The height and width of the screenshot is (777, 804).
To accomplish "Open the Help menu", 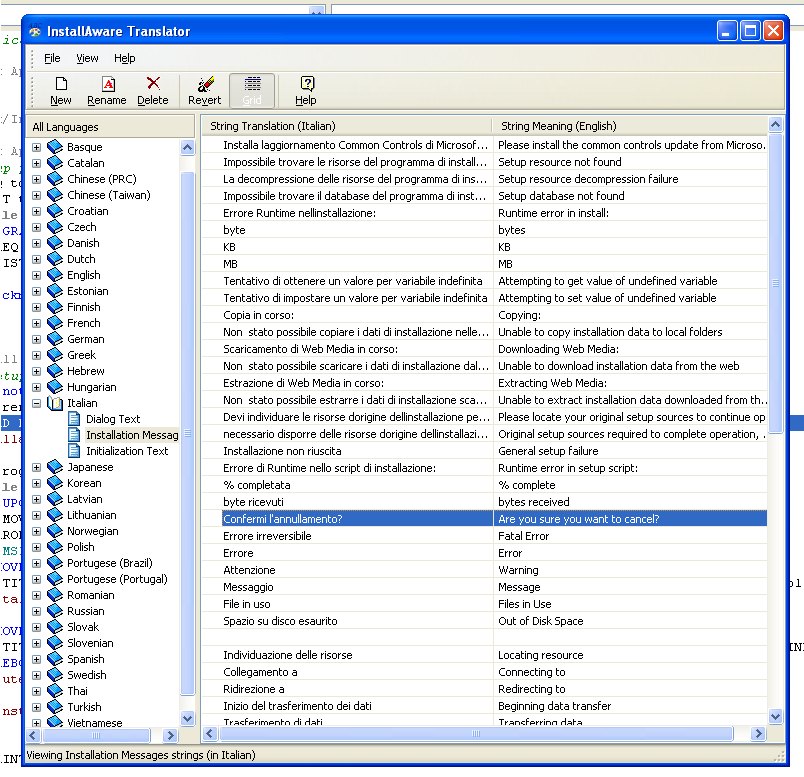I will coord(125,58).
